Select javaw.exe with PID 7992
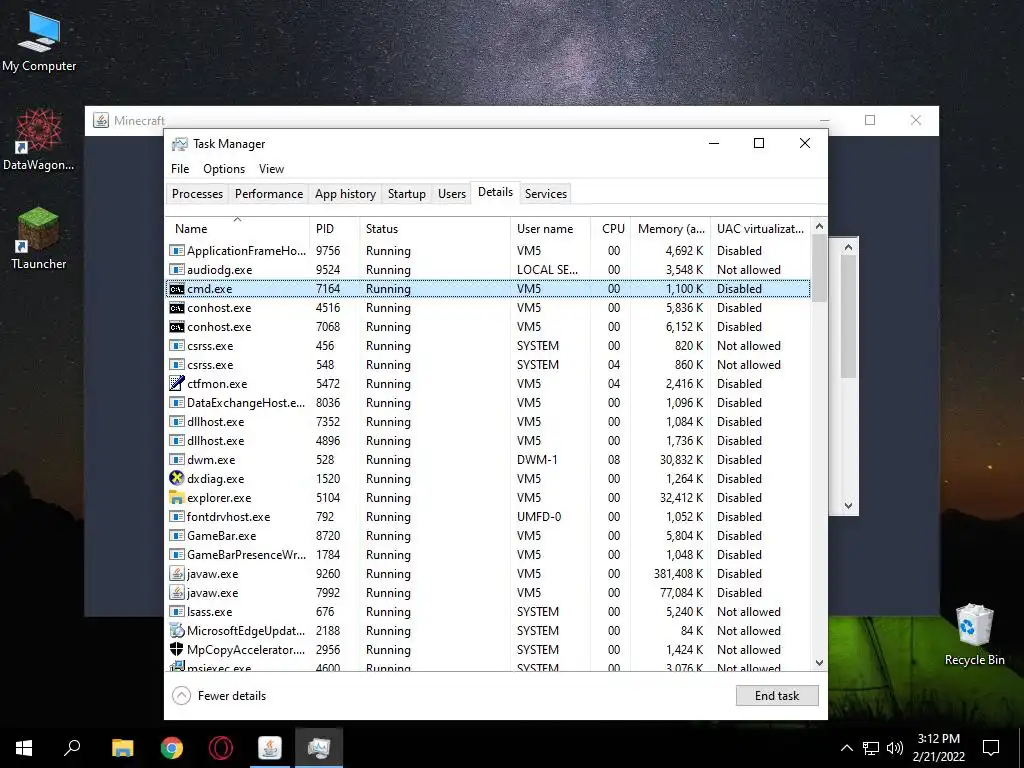The width and height of the screenshot is (1024, 768). [x=488, y=592]
